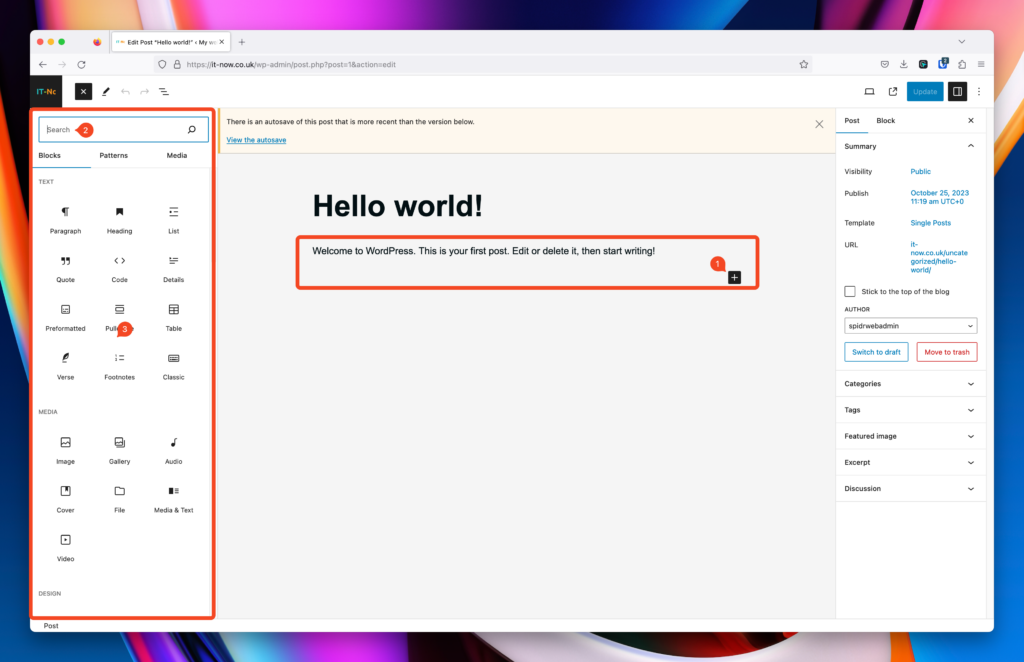Insert a Paragraph block
This screenshot has width=1024, height=662.
[x=65, y=220]
